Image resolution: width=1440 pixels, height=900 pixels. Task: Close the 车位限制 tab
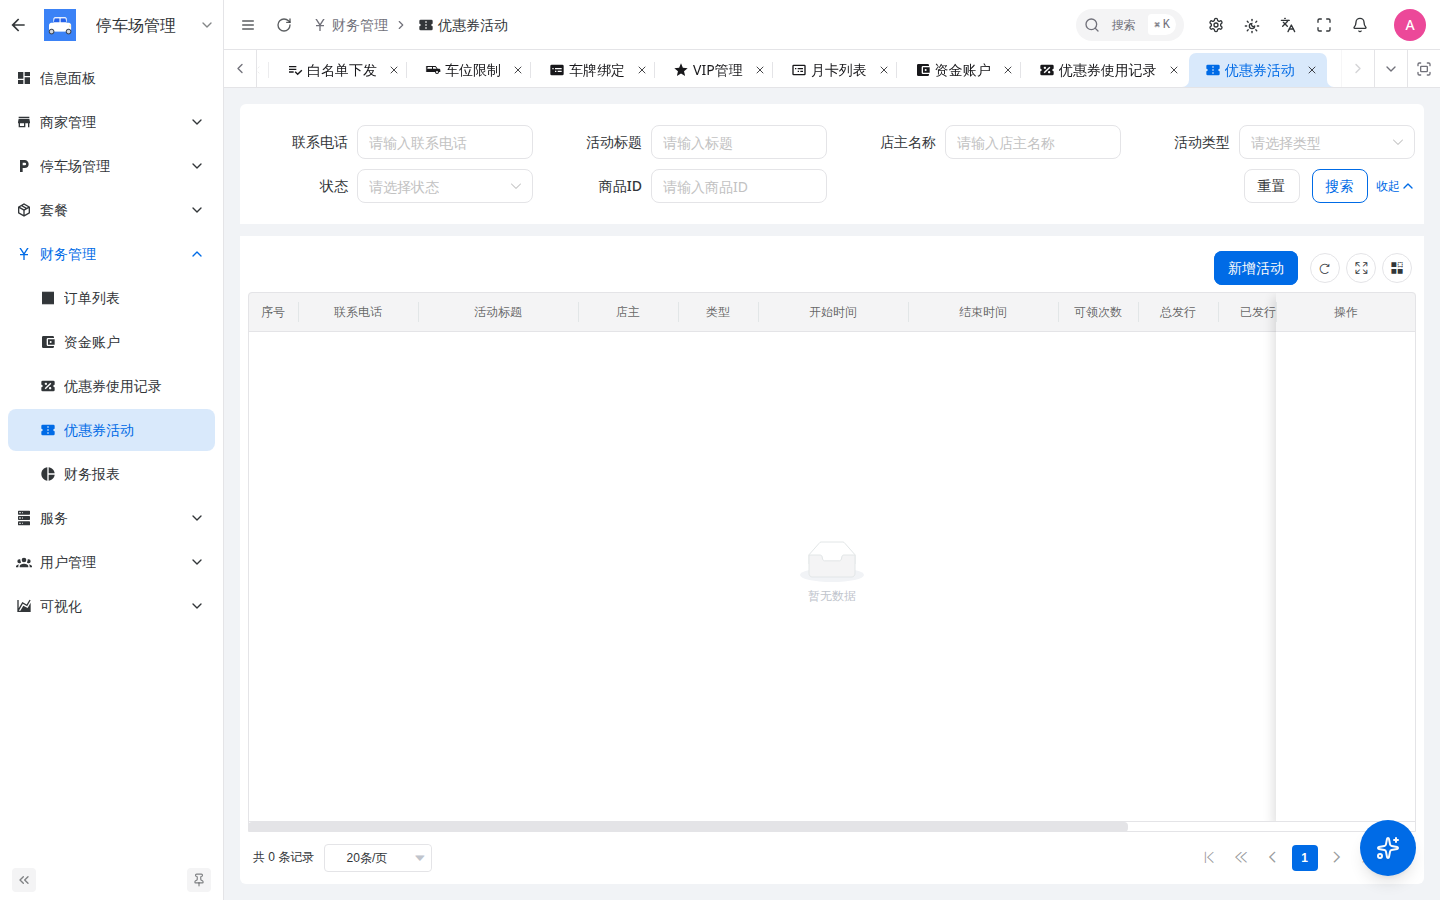coord(518,70)
